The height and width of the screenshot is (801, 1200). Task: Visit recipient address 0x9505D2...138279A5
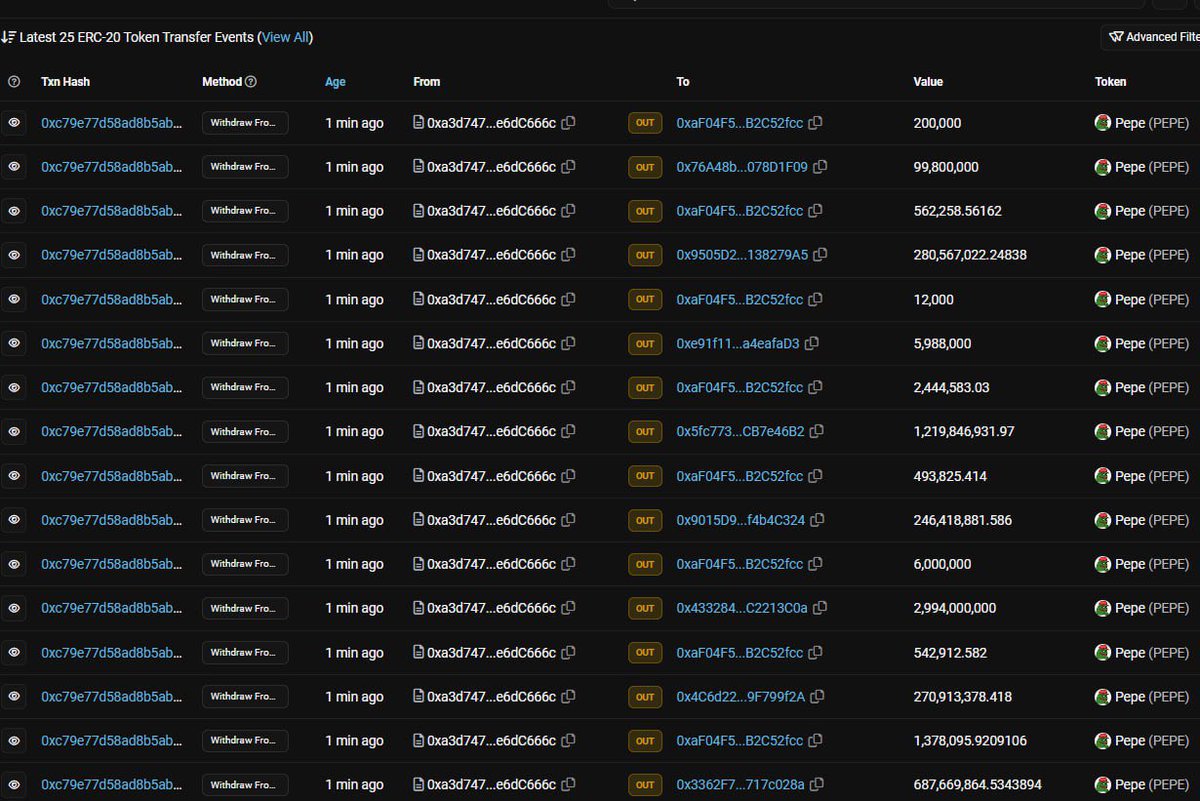coord(742,255)
